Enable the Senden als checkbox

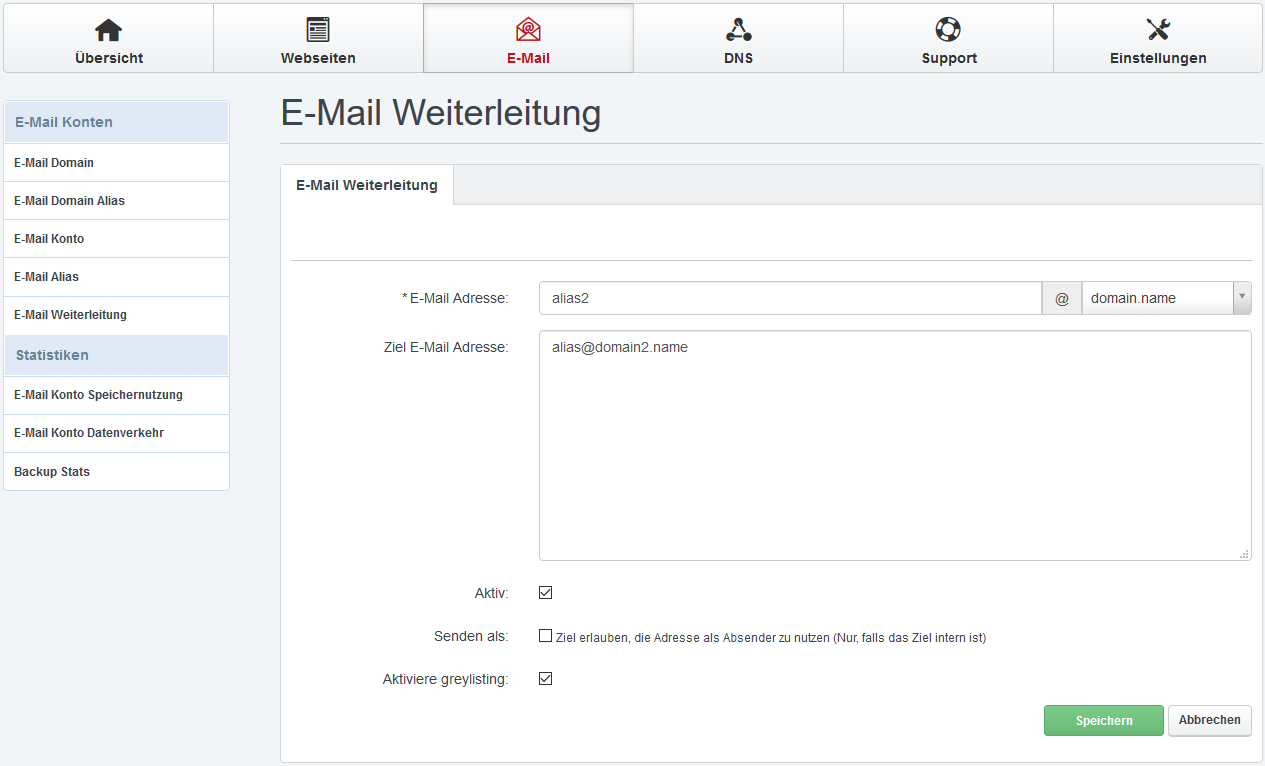[546, 636]
